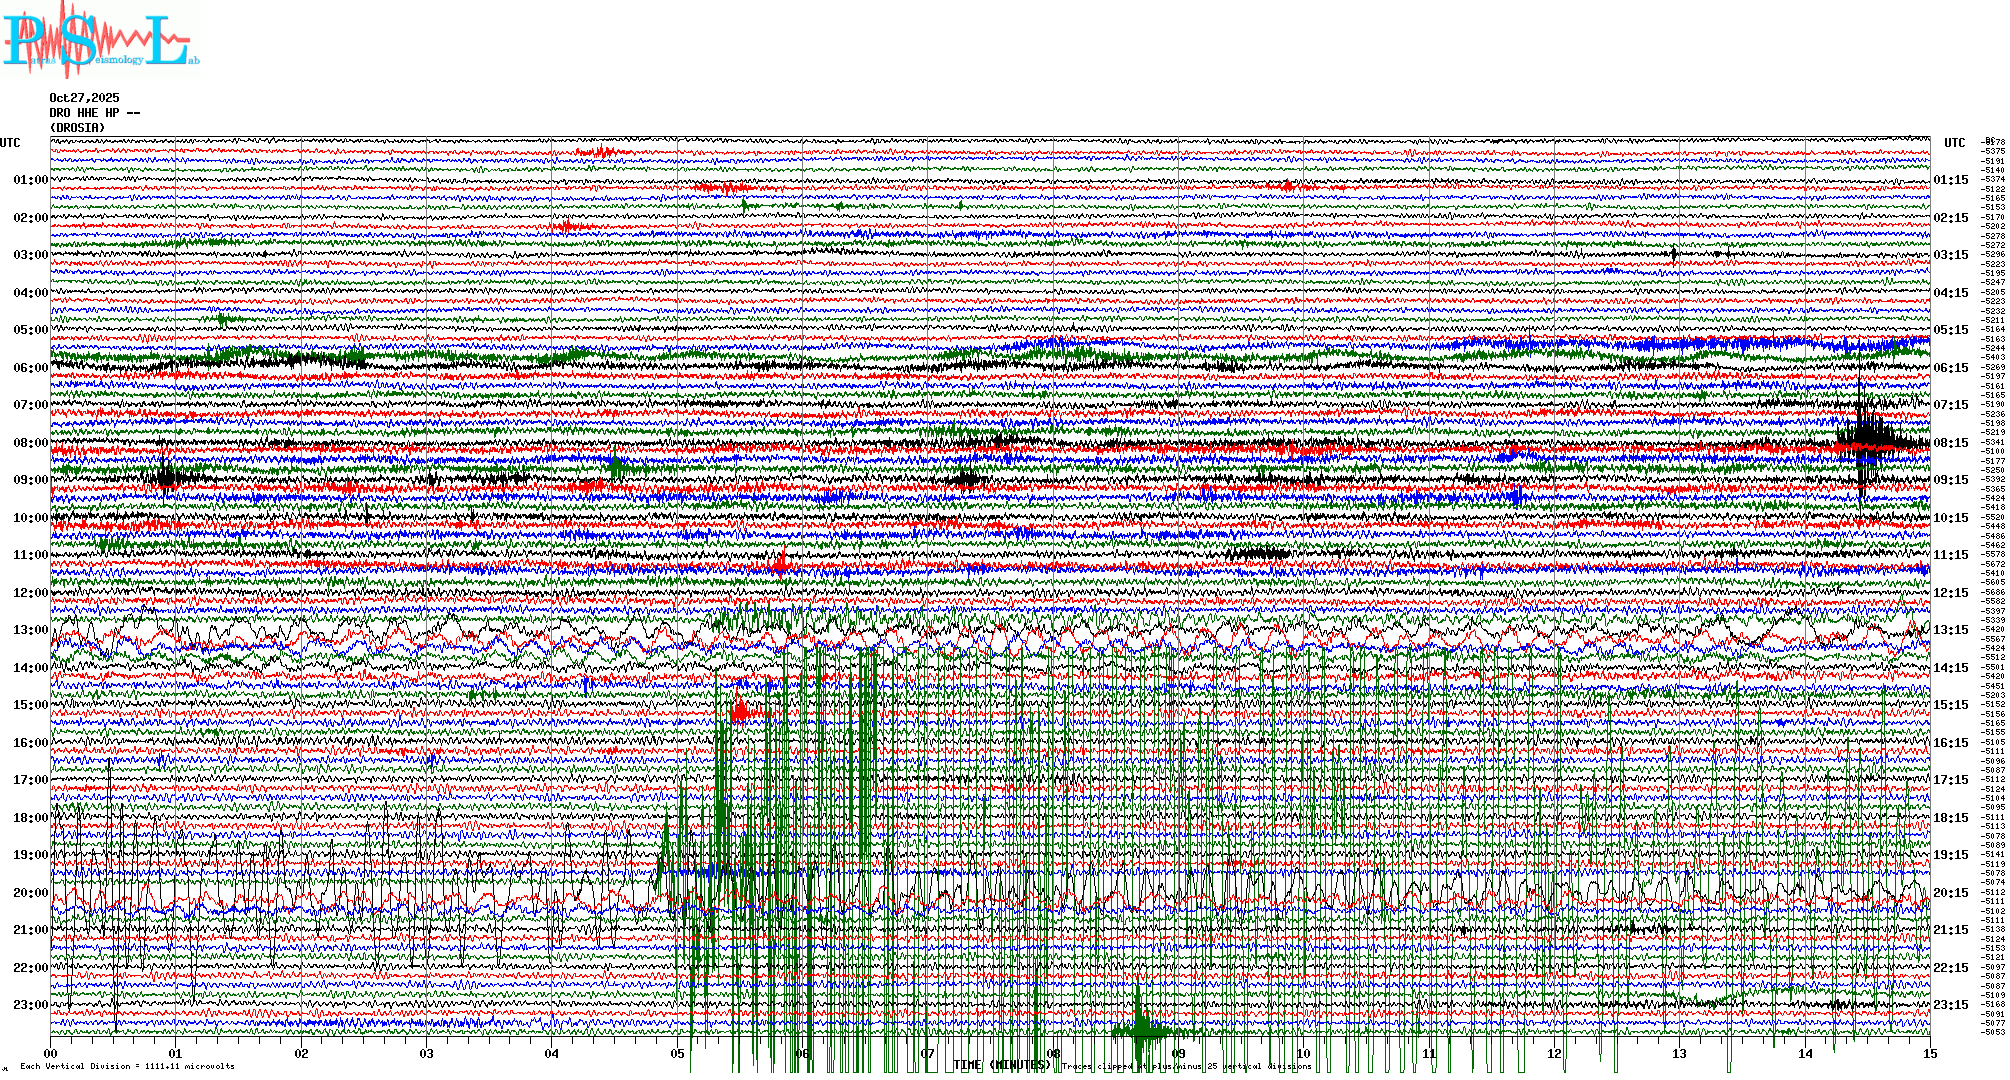Click the 01:15 time label on right

coord(1950,181)
